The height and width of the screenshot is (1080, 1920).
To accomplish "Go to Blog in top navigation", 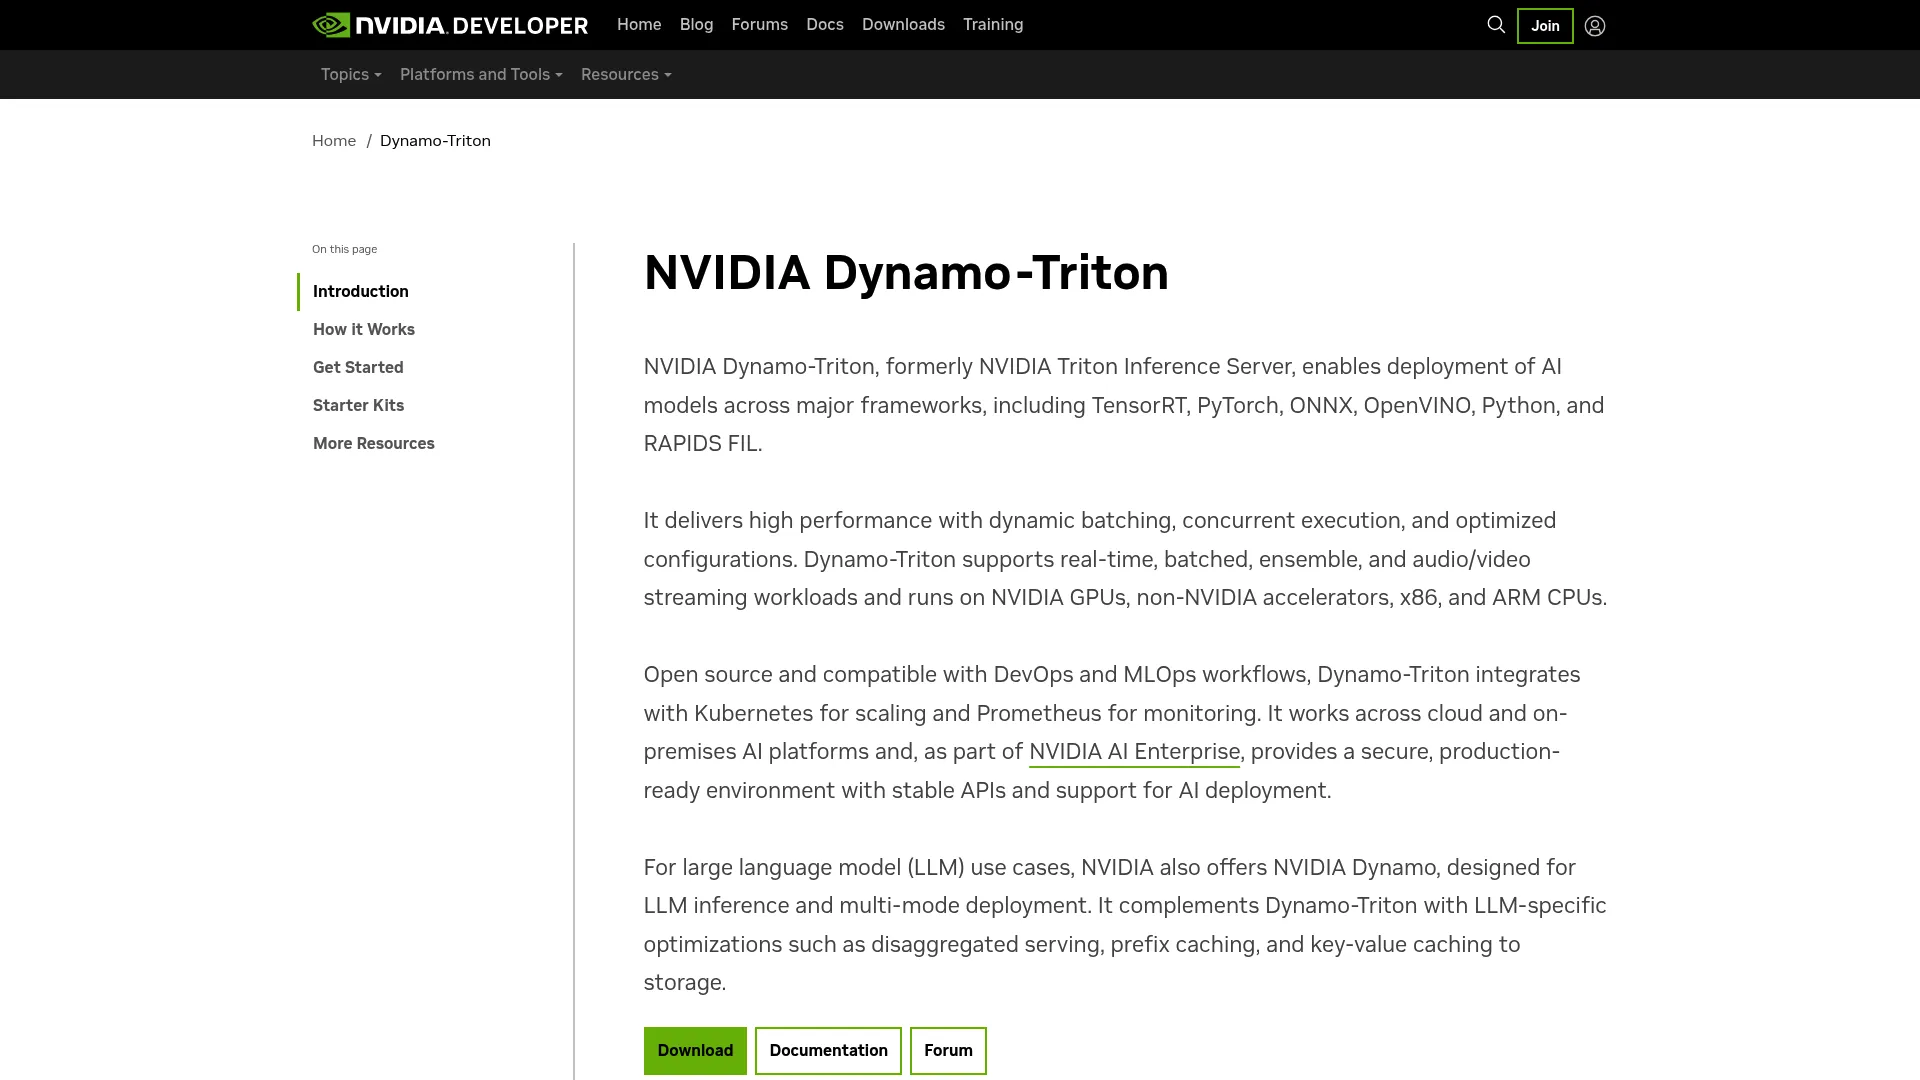I will (x=696, y=25).
